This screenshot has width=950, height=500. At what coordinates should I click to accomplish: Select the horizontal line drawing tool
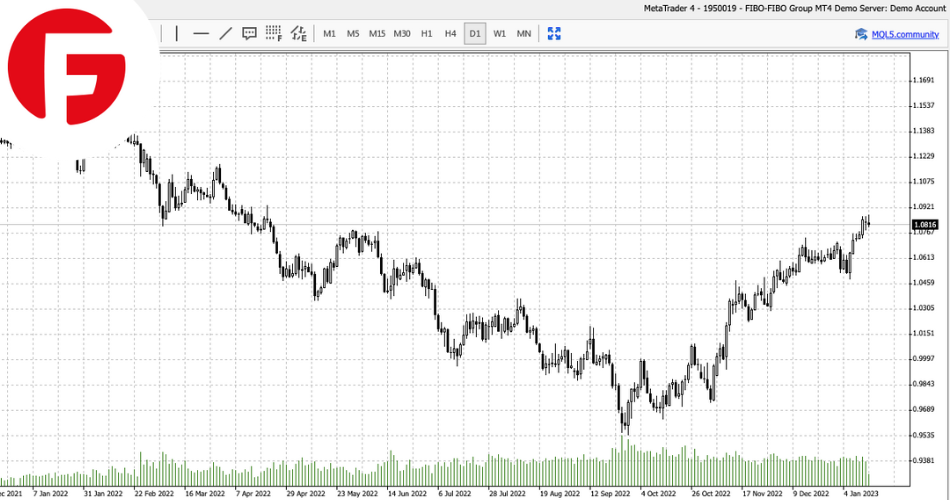click(x=201, y=34)
